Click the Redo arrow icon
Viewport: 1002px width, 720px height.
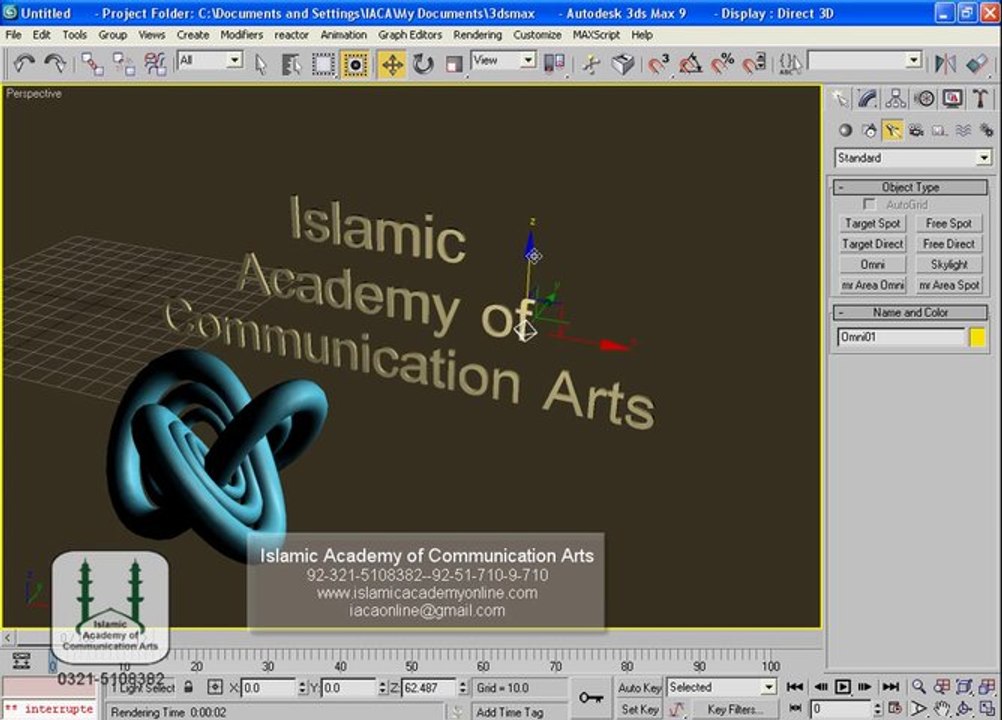[x=54, y=63]
